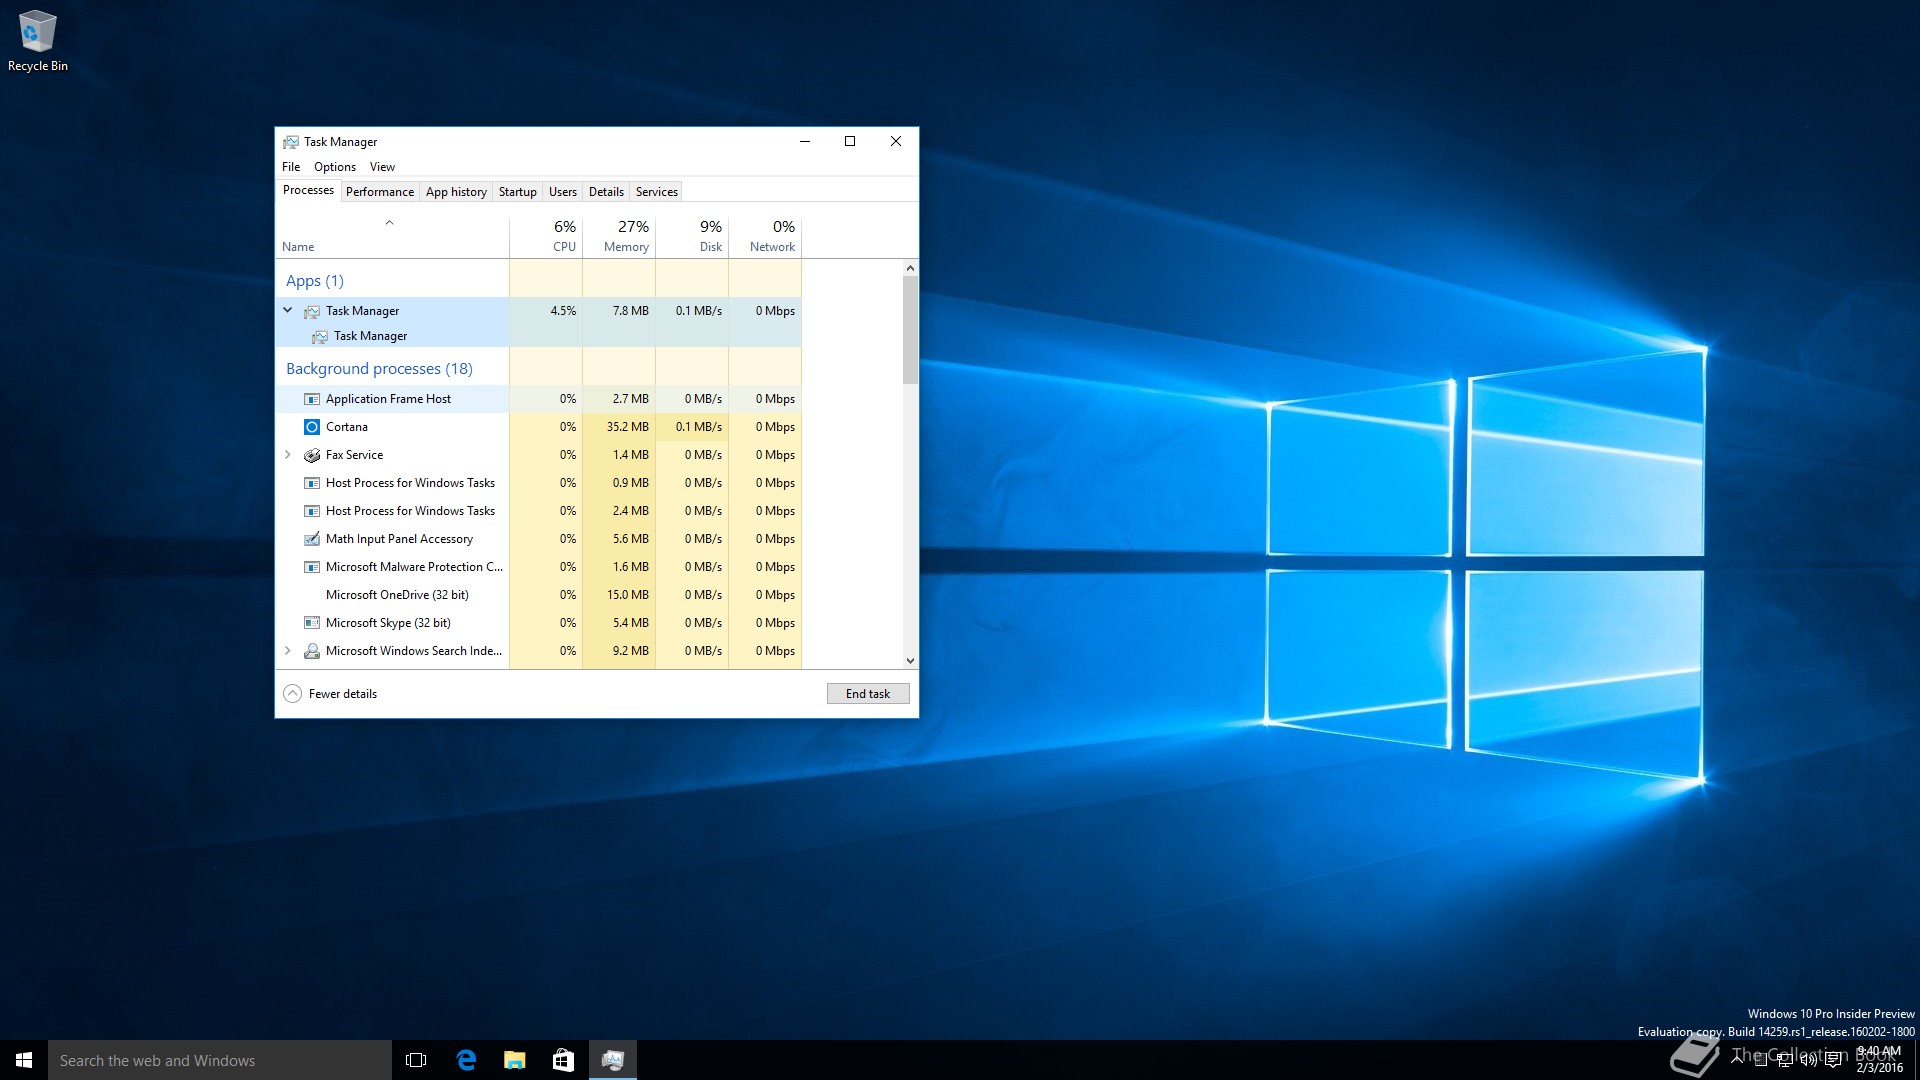The width and height of the screenshot is (1920, 1080).
Task: Open File Explorer from taskbar
Action: (x=515, y=1060)
